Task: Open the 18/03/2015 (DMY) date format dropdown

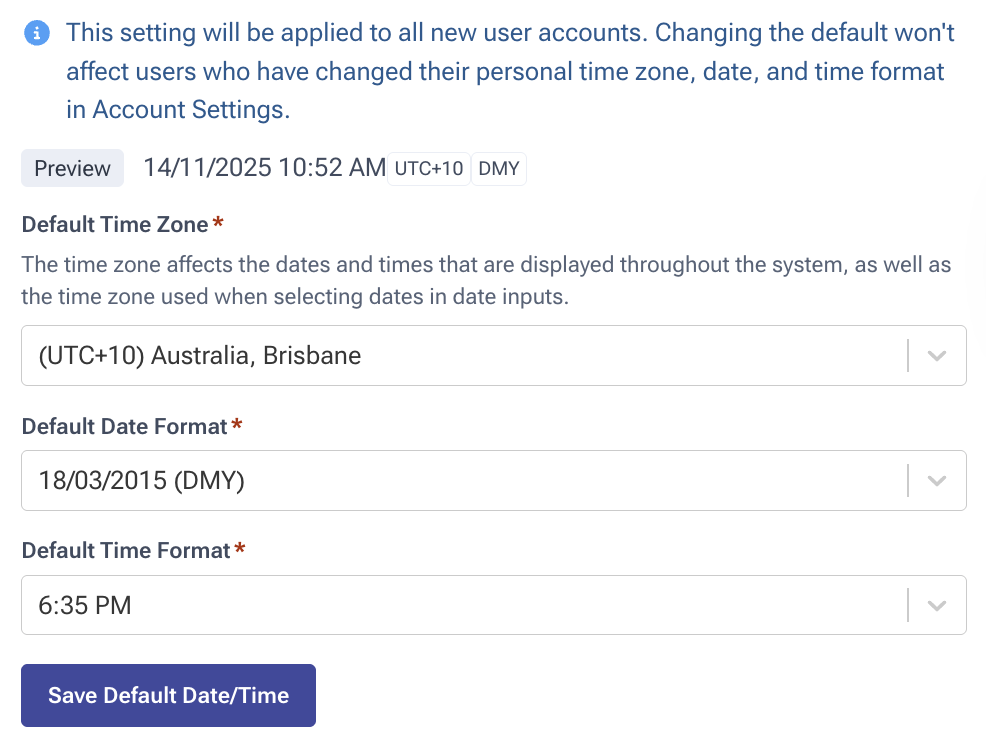Action: [460, 481]
